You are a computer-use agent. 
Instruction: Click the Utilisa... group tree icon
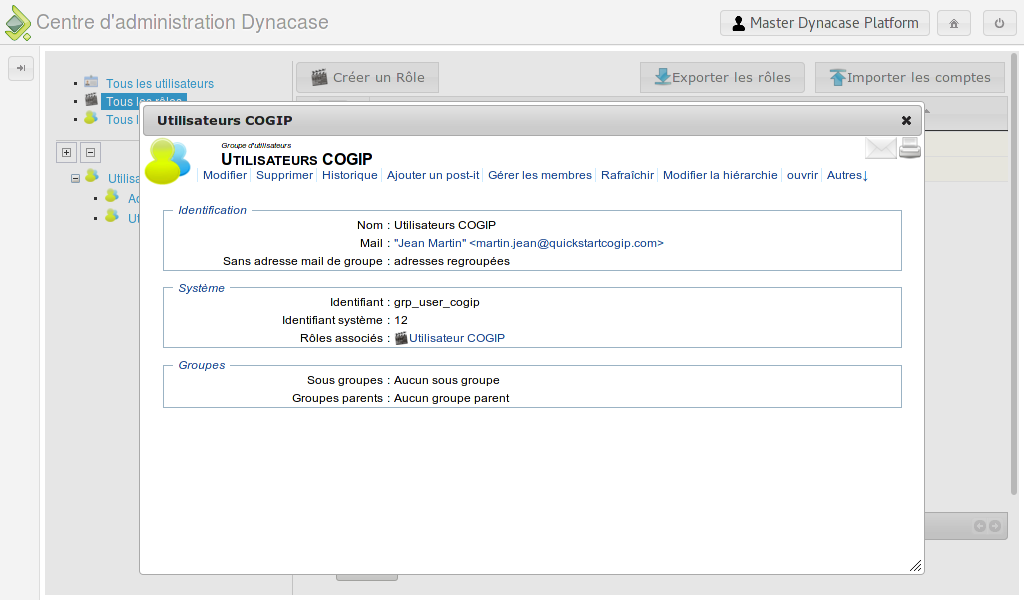tap(92, 176)
